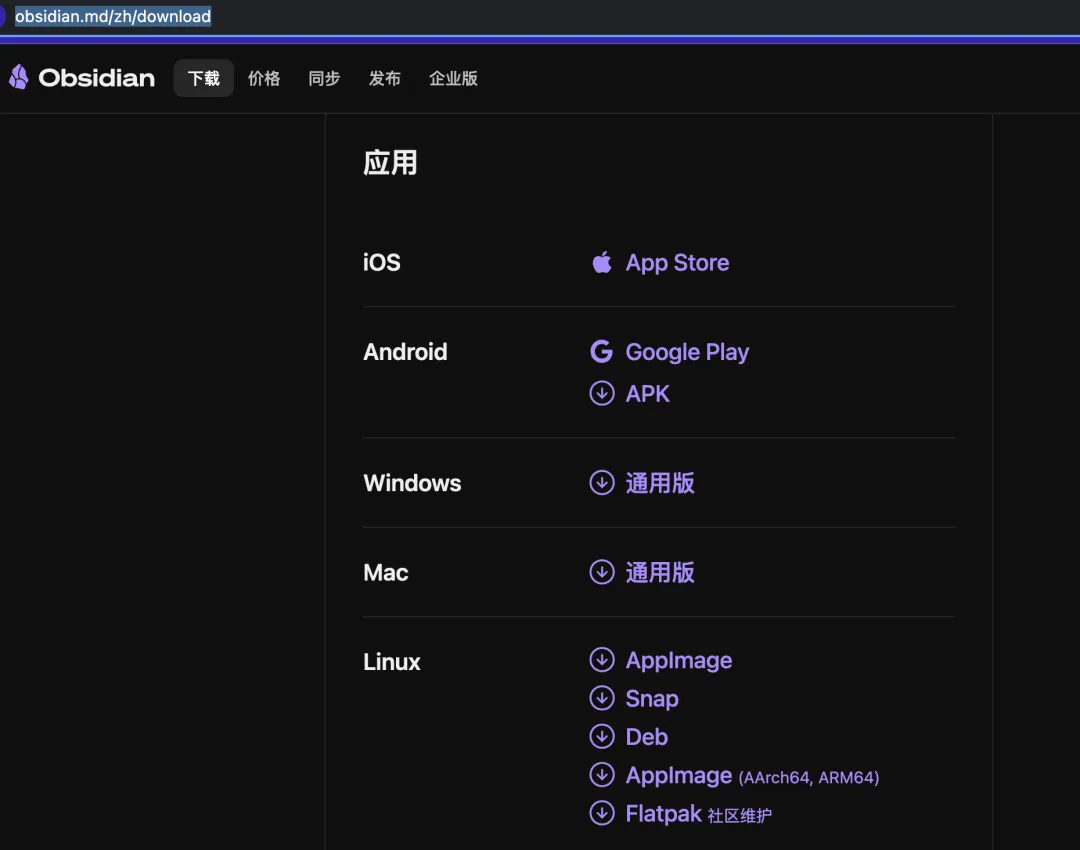Click the download icon beside AppImage AArch64
The height and width of the screenshot is (850, 1080).
tap(602, 775)
